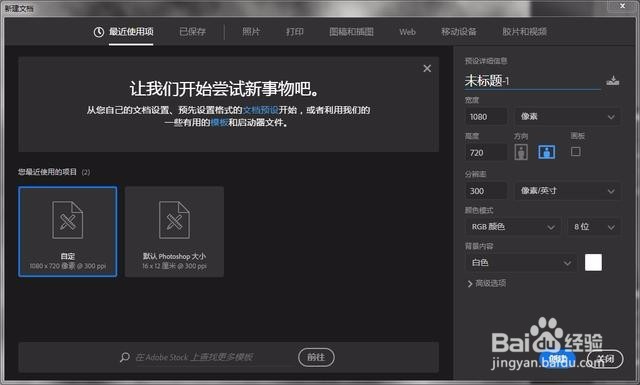Open the width unit 像素 dropdown
Screen dimensions: 640x385
pos(568,117)
